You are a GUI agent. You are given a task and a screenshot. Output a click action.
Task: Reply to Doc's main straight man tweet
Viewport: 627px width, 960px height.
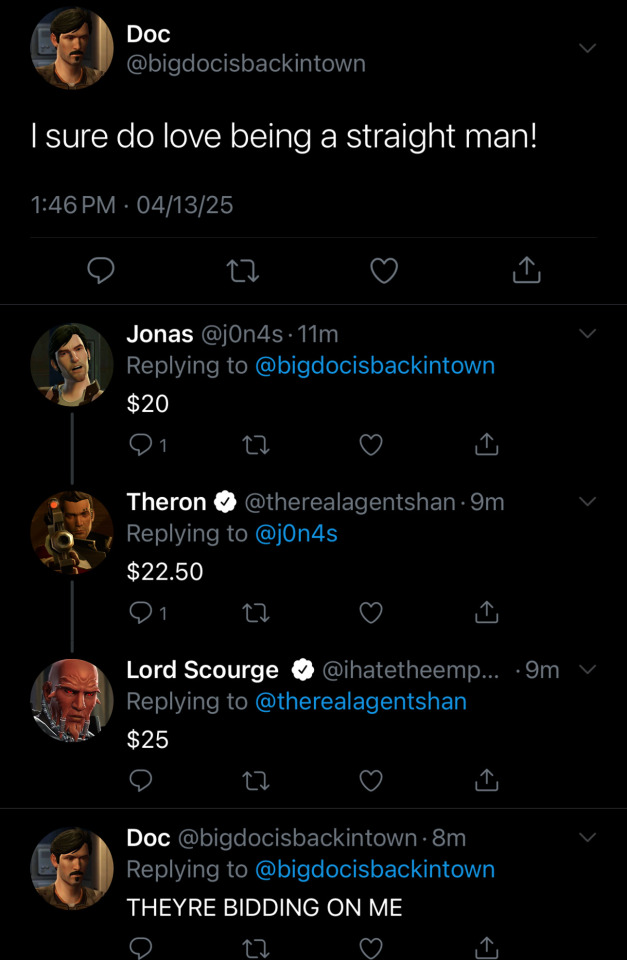101,270
